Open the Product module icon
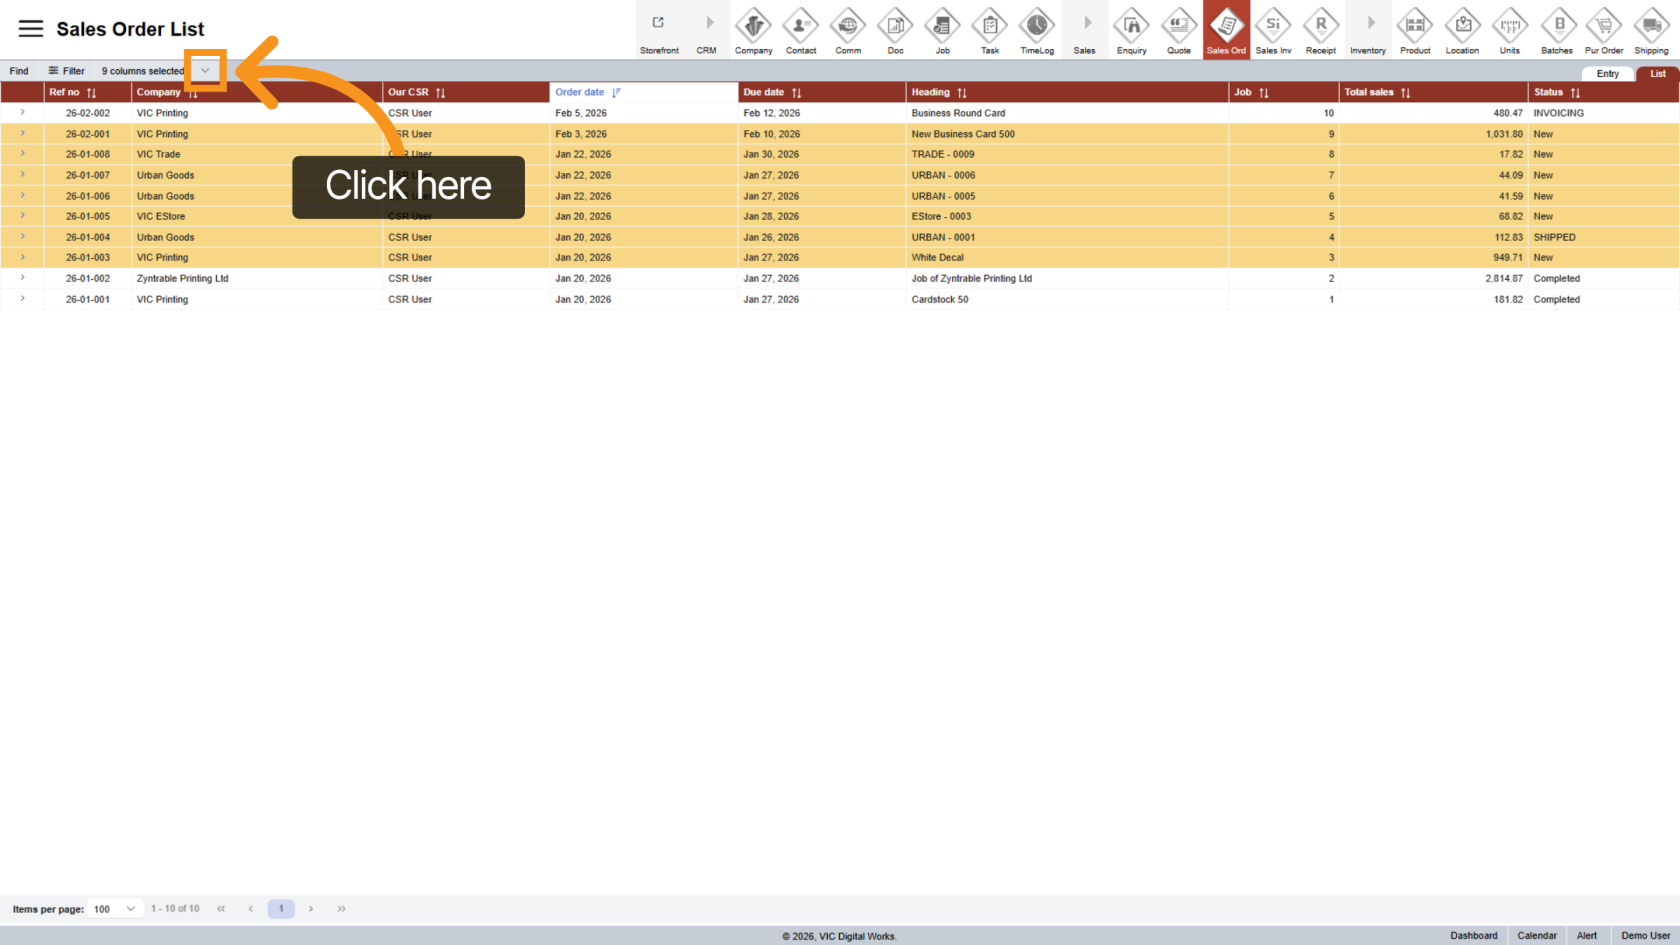This screenshot has width=1680, height=945. point(1415,30)
